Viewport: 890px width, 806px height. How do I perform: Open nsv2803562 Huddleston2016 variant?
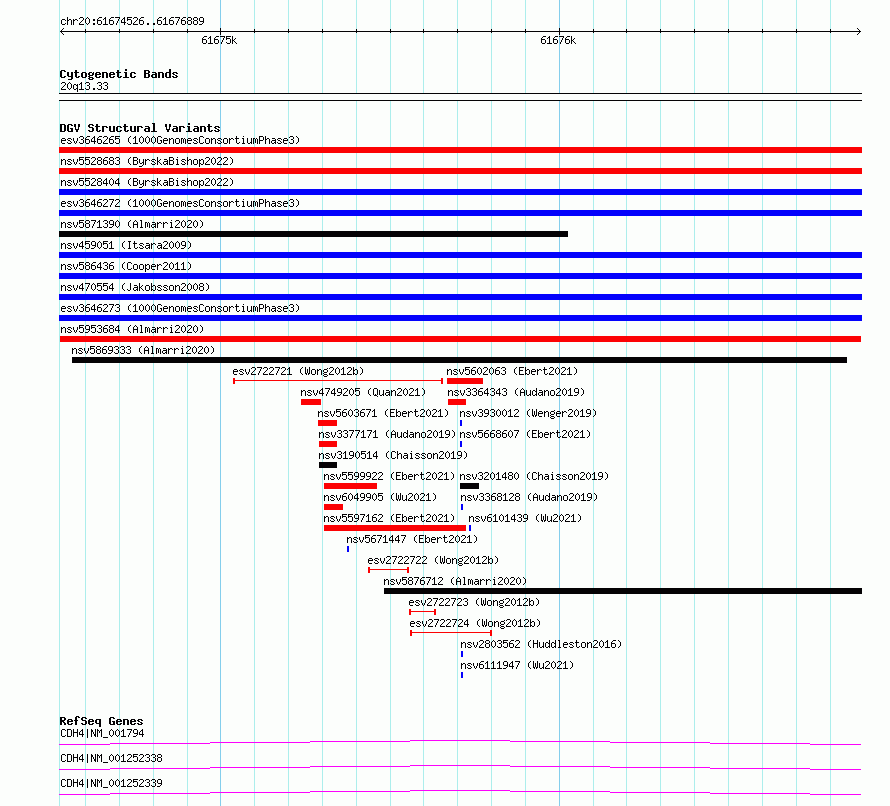(541, 644)
